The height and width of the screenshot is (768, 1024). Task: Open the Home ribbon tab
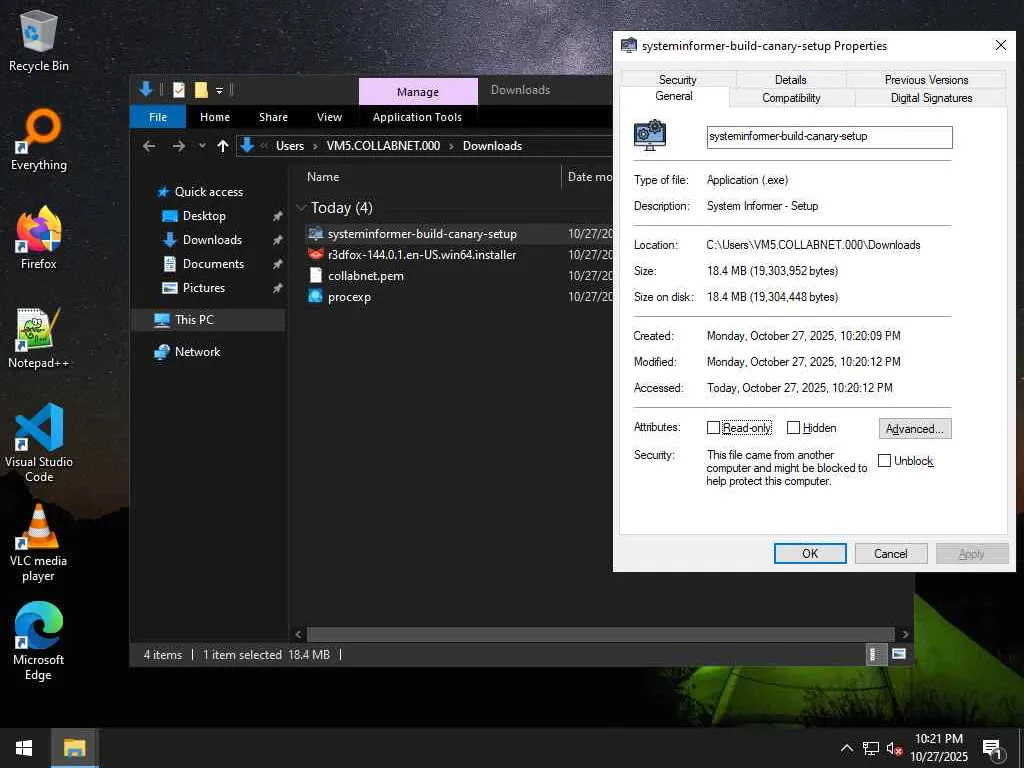tap(215, 117)
